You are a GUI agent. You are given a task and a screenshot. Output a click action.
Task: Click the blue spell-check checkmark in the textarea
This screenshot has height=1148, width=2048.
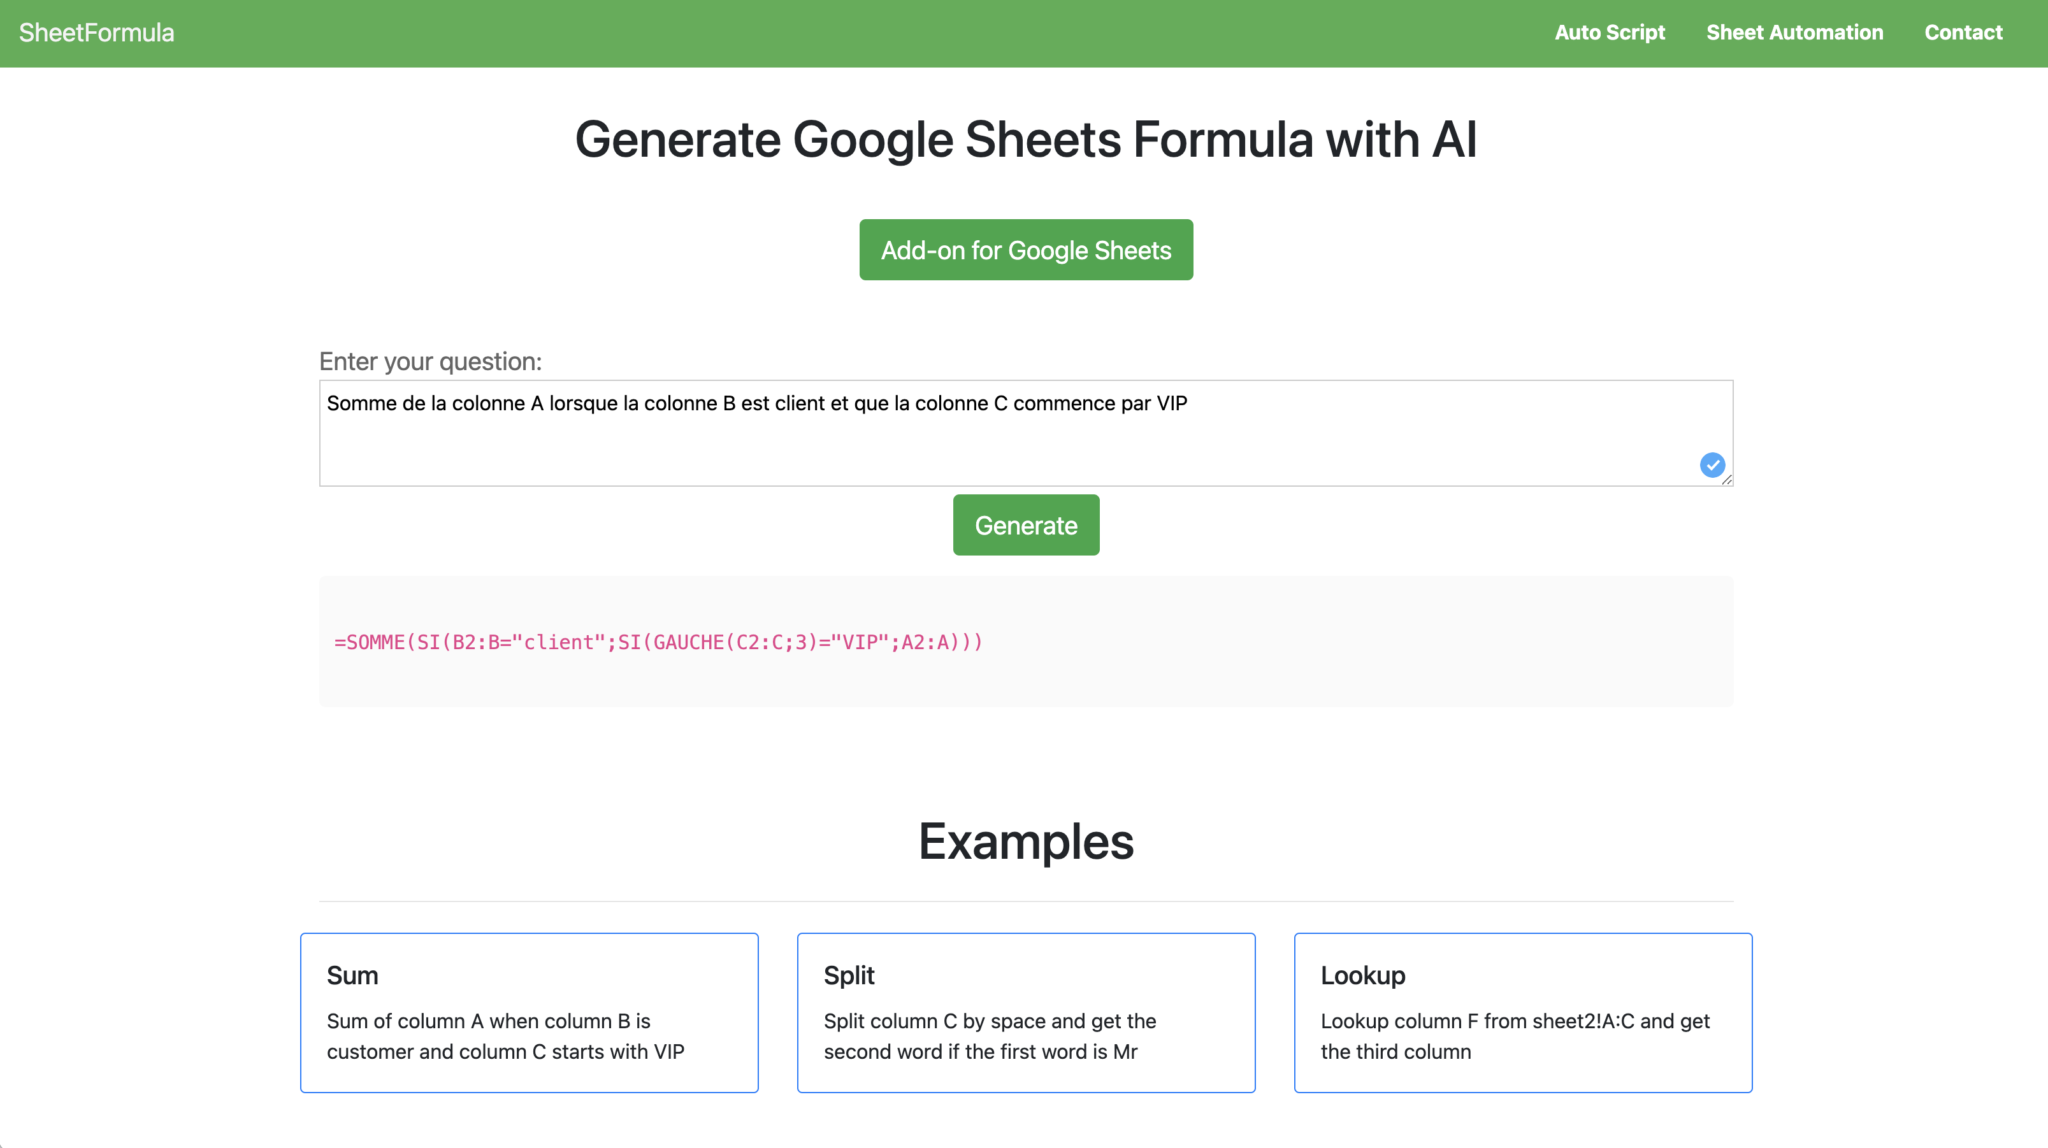coord(1712,464)
